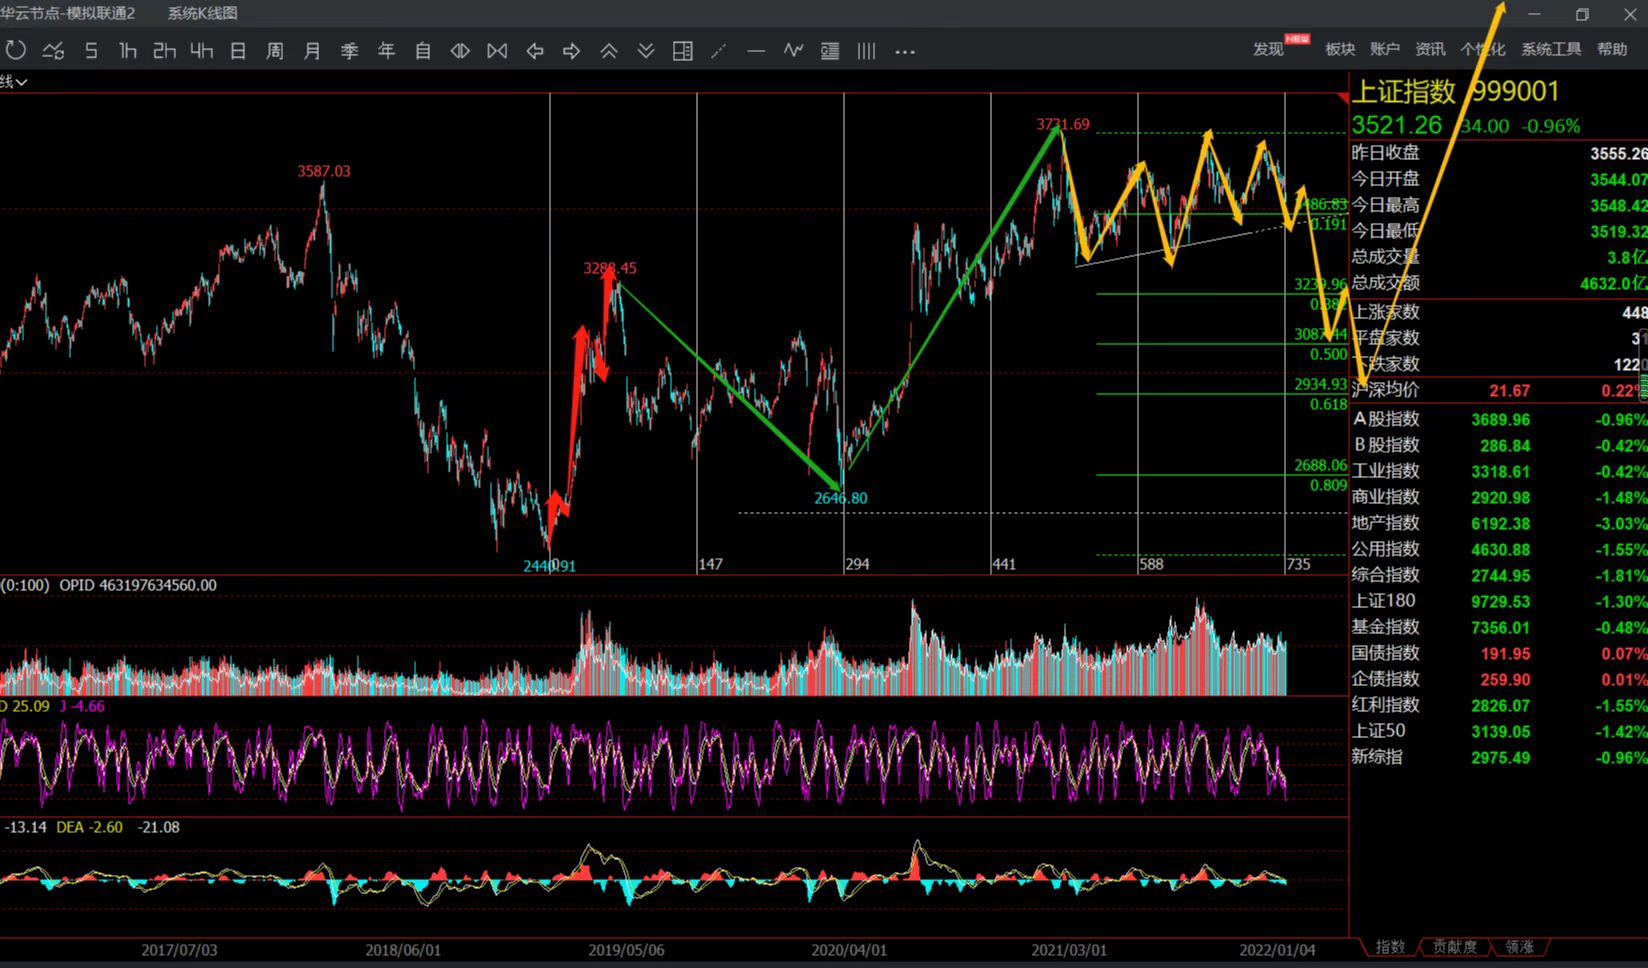The width and height of the screenshot is (1648, 968).
Task: Open the 板块 menu
Action: (1340, 49)
